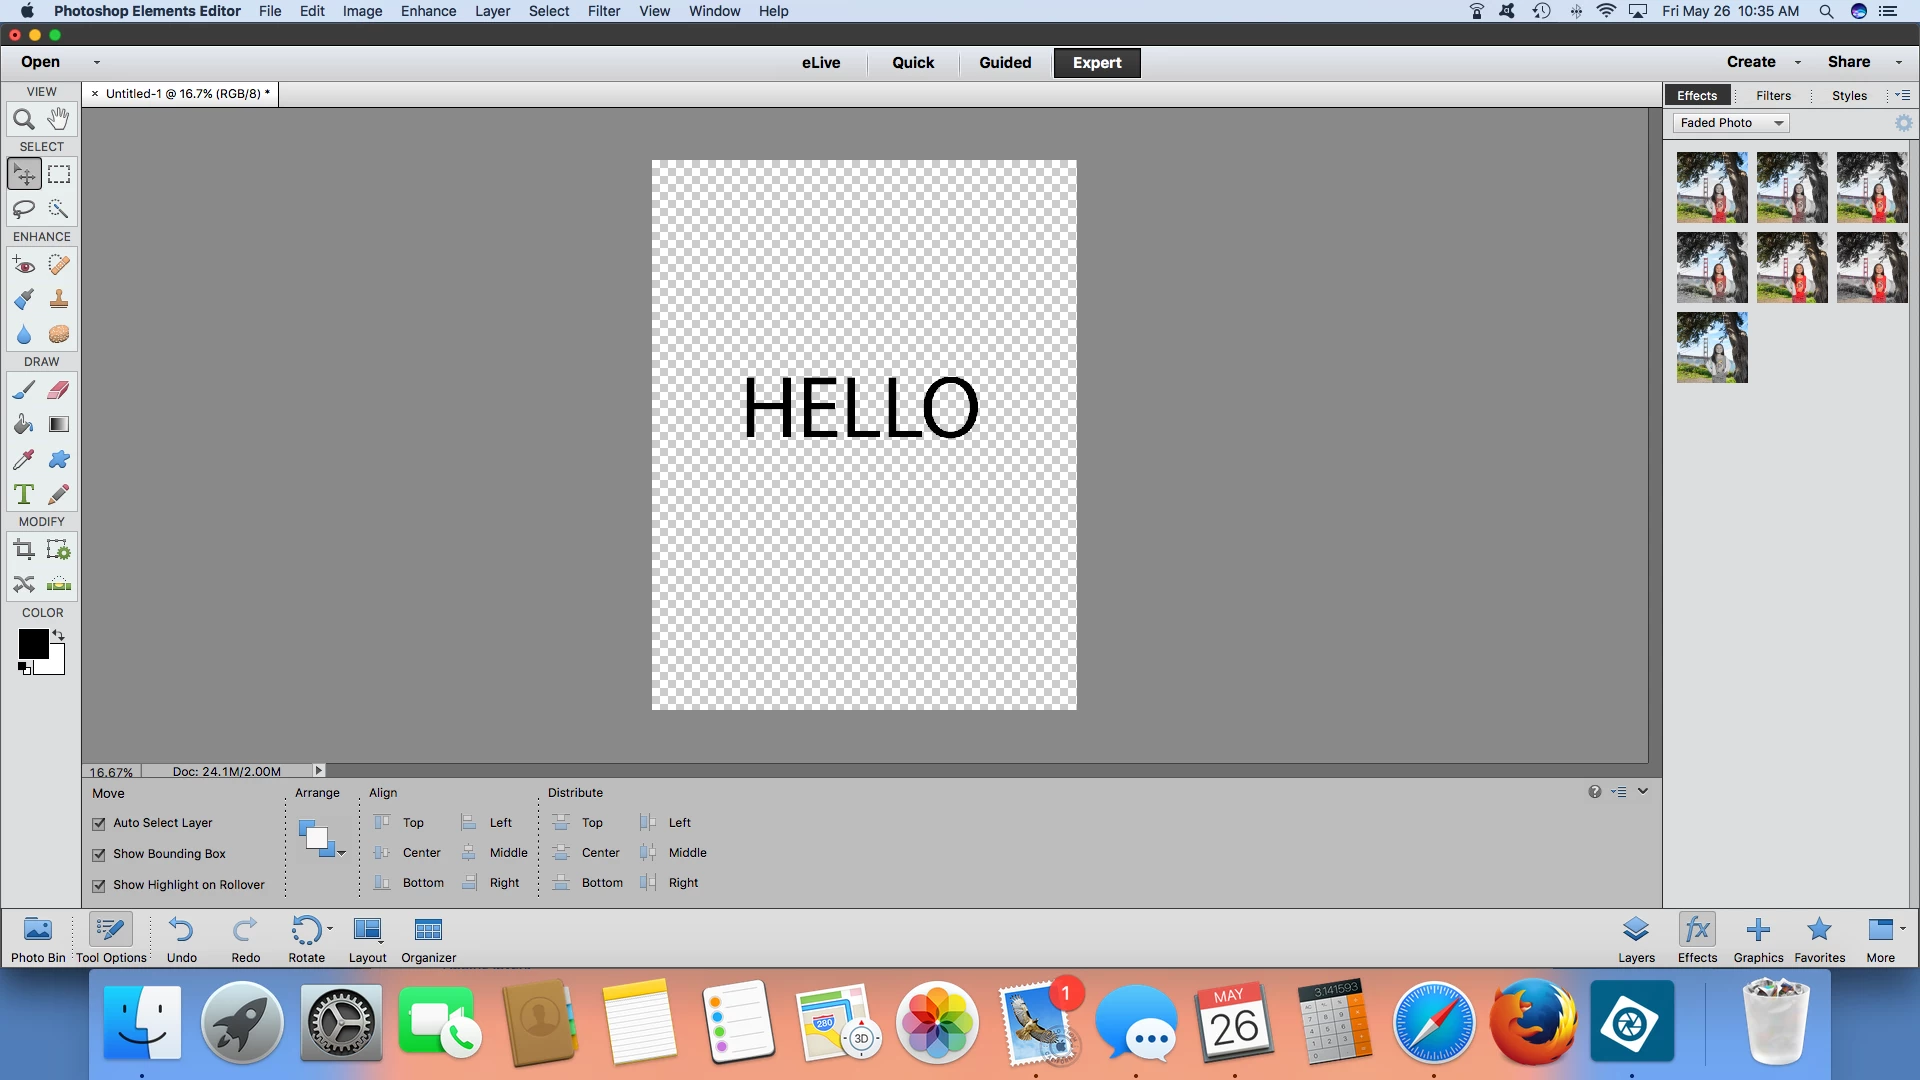Switch to the Filters tab
Image resolution: width=1920 pixels, height=1080 pixels.
[1773, 96]
